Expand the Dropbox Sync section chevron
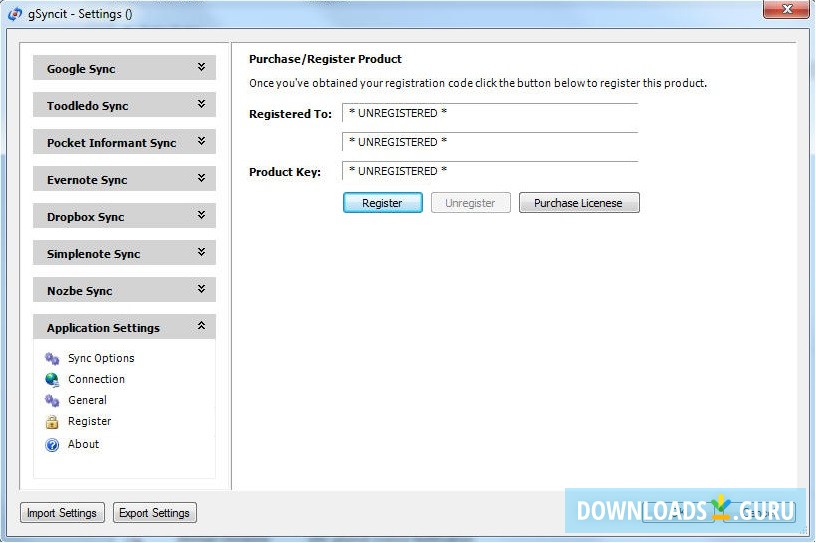816x543 pixels. coord(201,215)
